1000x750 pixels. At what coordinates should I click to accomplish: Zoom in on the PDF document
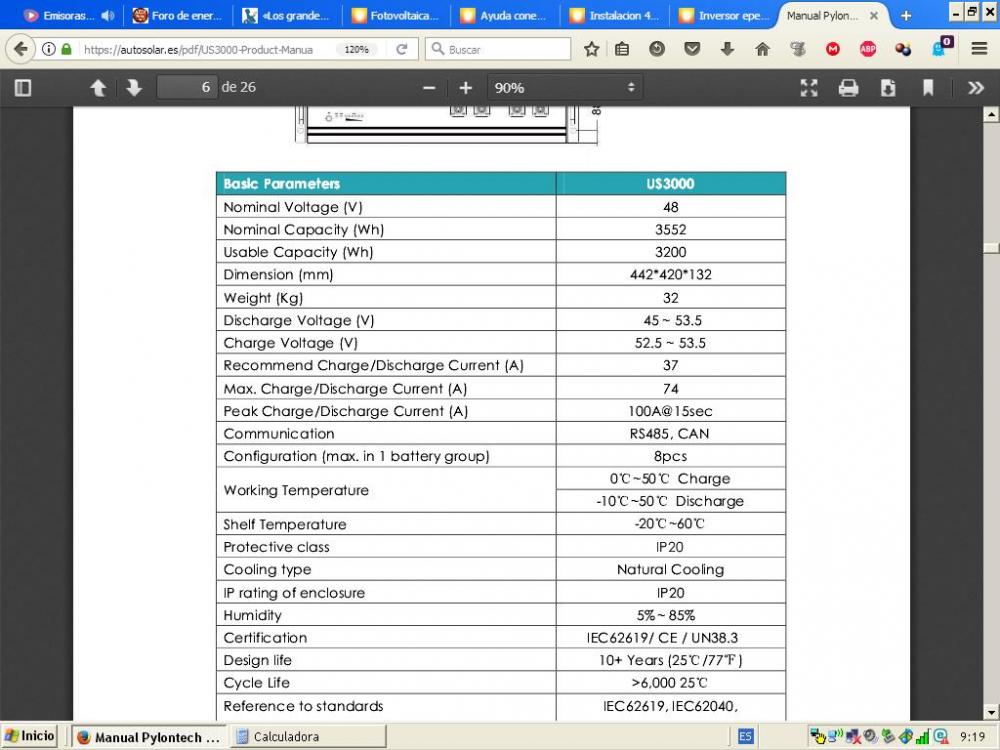[x=466, y=88]
